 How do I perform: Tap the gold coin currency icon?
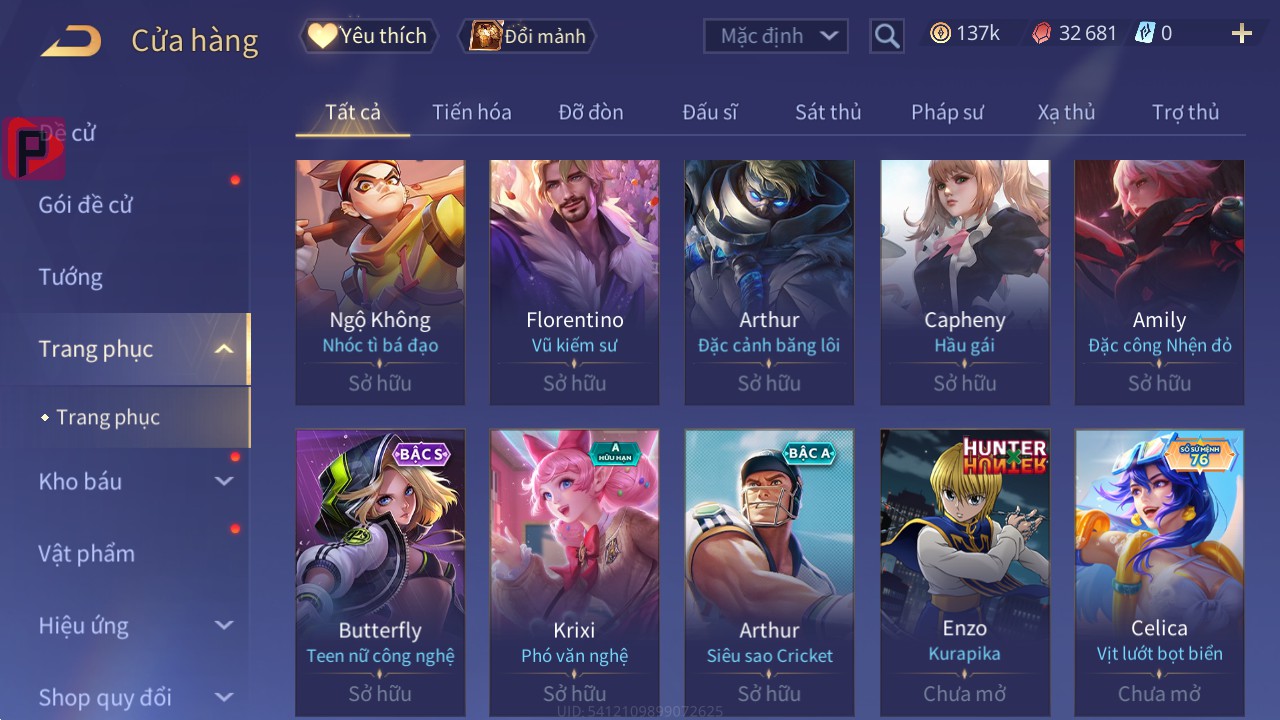click(x=940, y=33)
